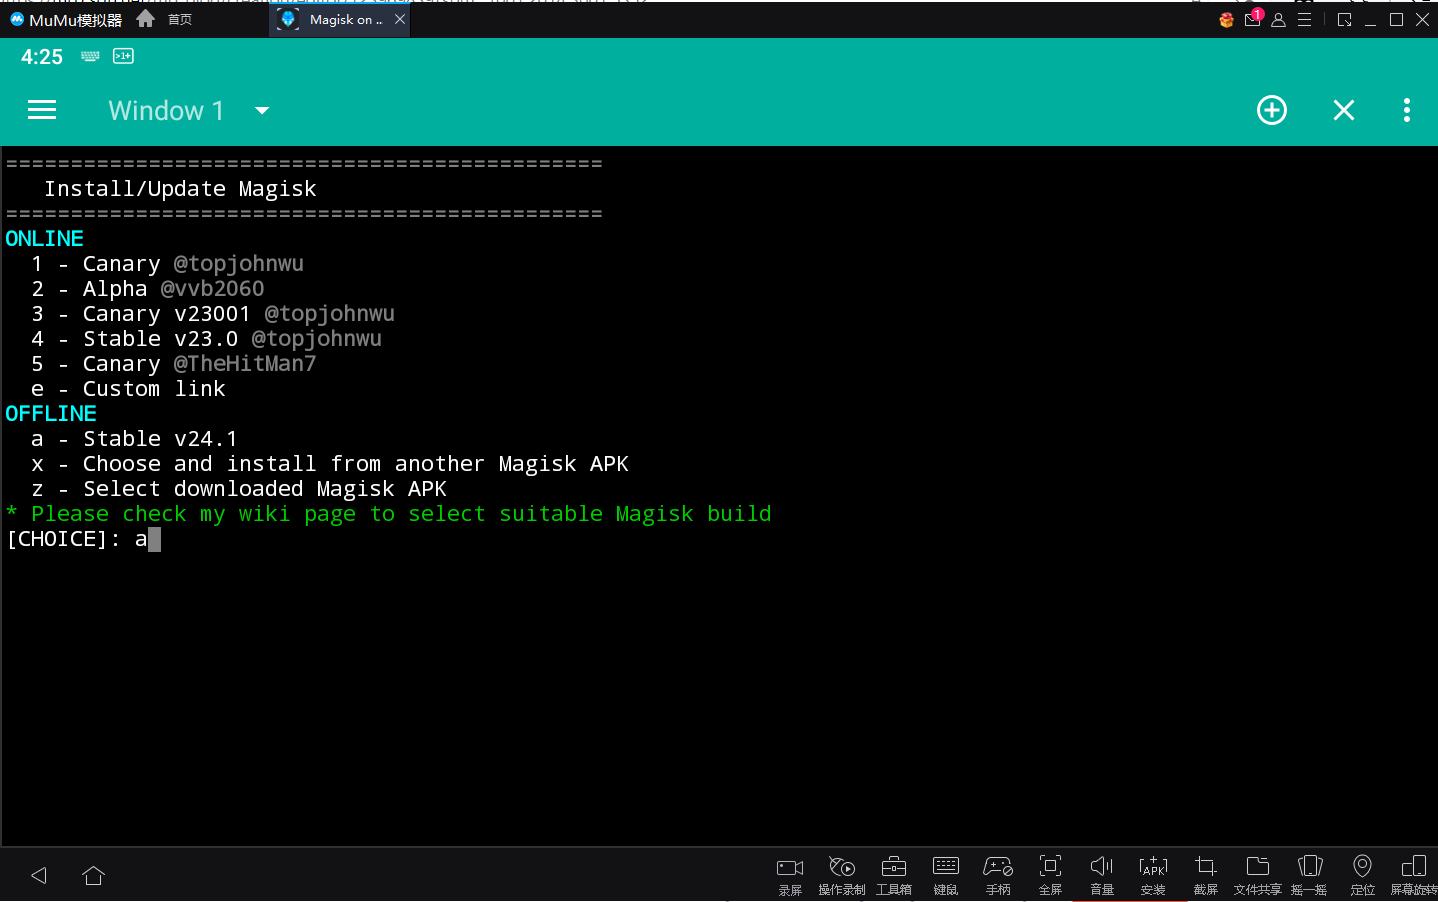
Task: Start operation recording (操作录制)
Action: (x=842, y=872)
